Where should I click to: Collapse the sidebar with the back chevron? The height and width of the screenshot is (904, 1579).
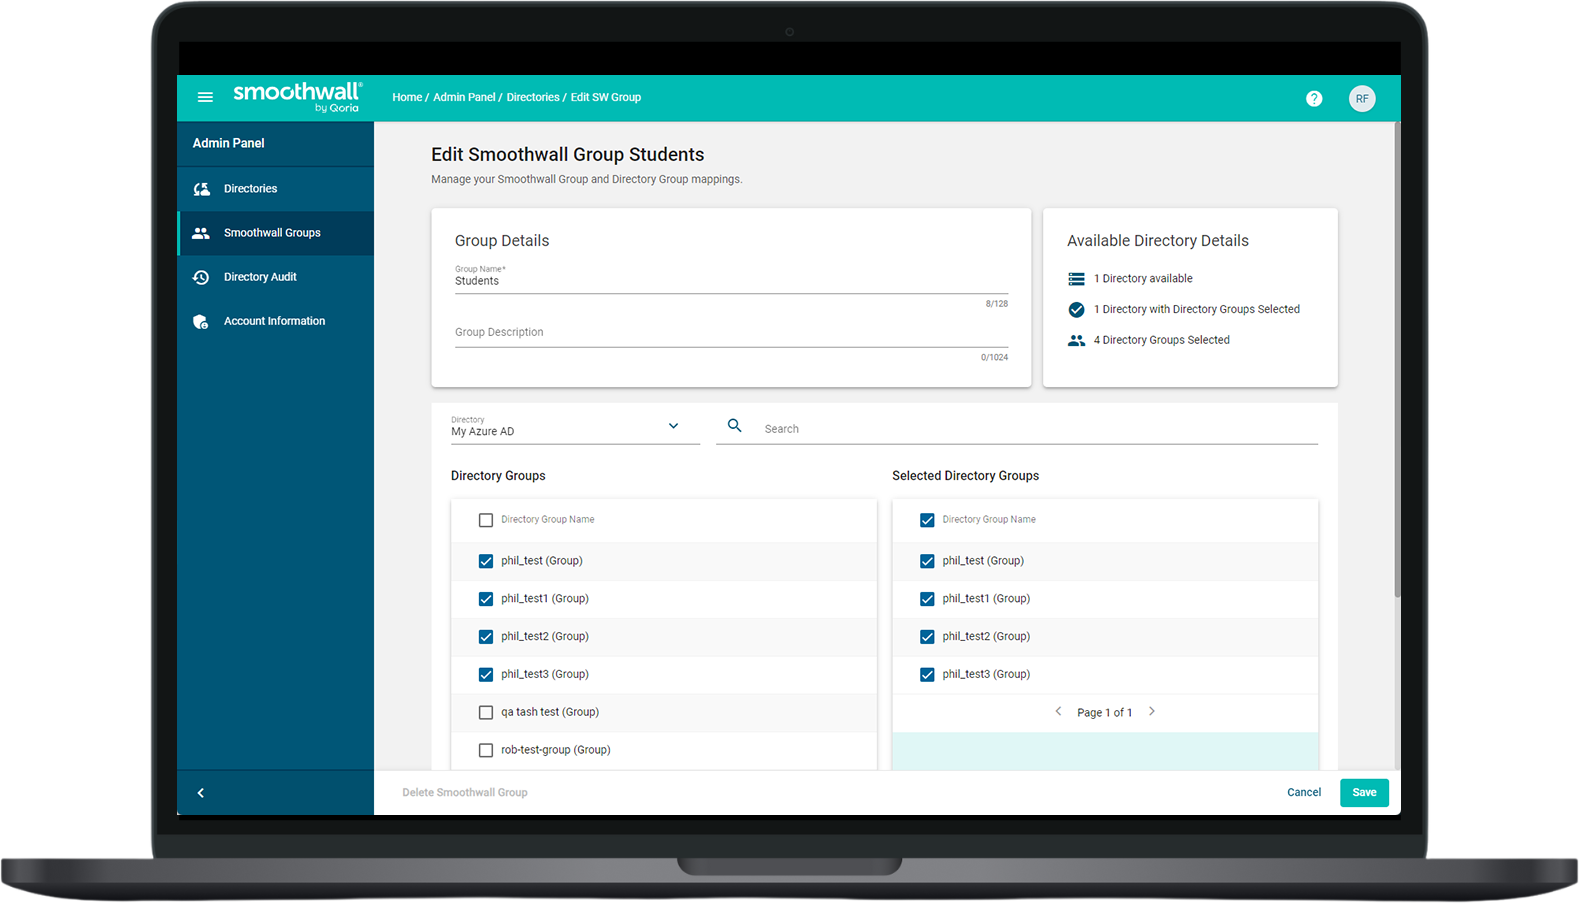[x=201, y=793]
